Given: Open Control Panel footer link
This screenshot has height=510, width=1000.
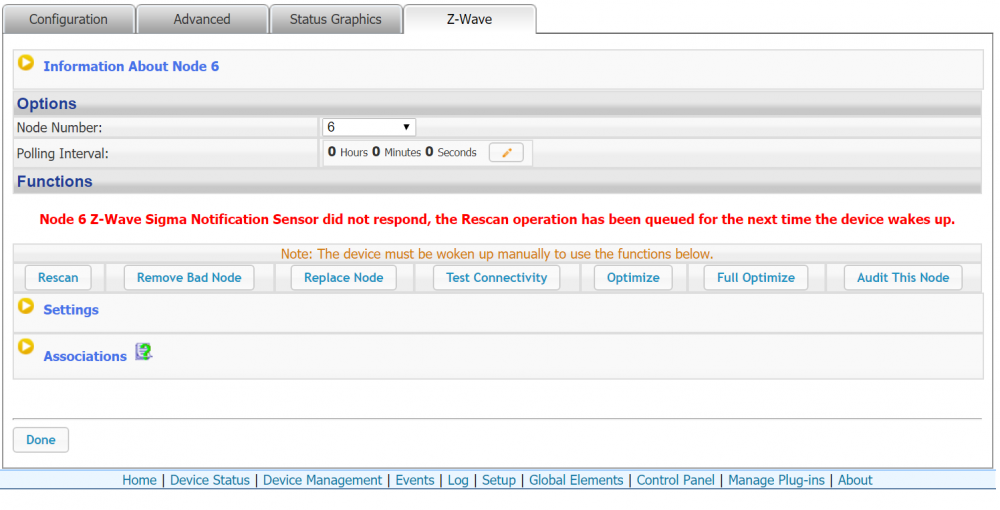Looking at the screenshot, I should (675, 480).
